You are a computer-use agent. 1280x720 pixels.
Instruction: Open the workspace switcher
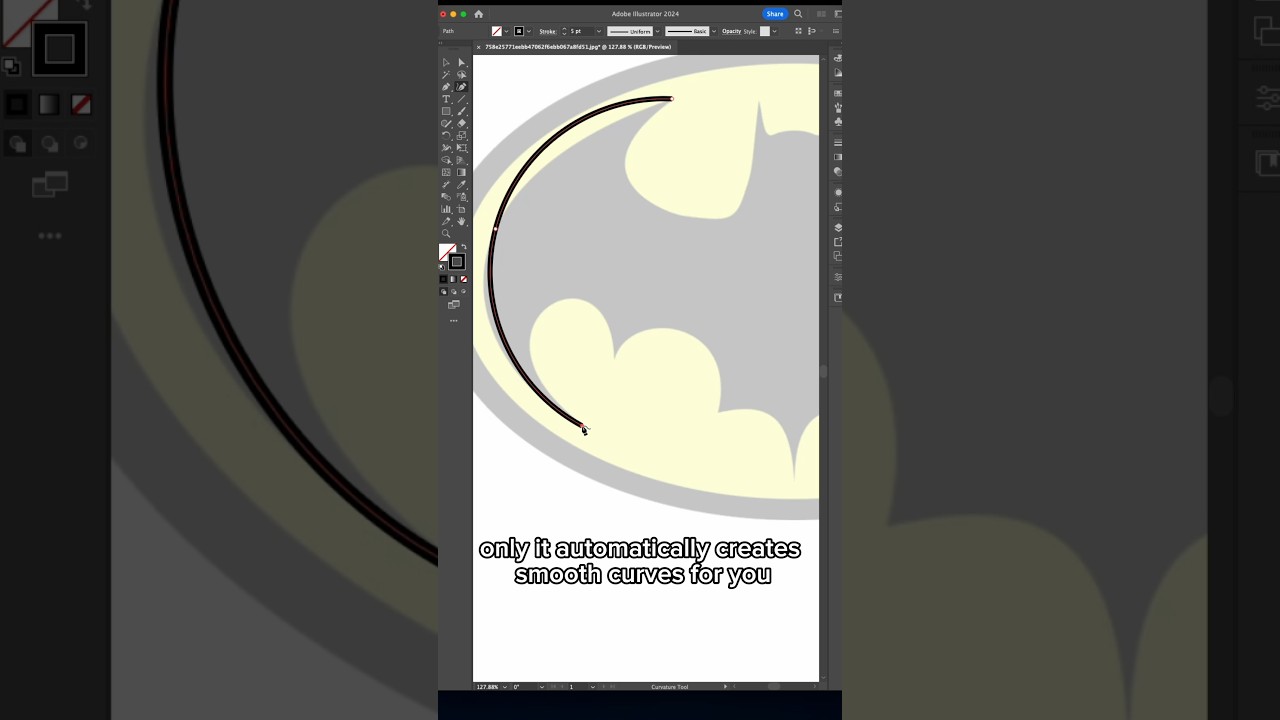pos(836,14)
